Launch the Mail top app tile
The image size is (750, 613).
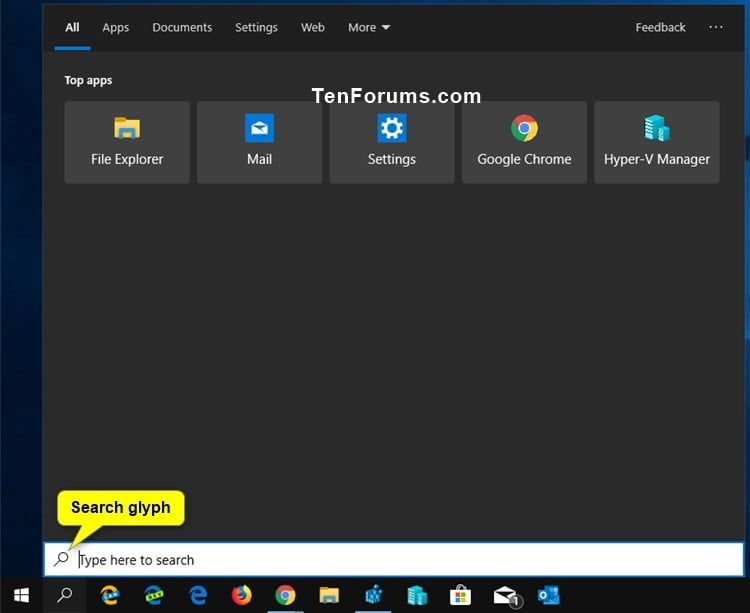pyautogui.click(x=259, y=142)
